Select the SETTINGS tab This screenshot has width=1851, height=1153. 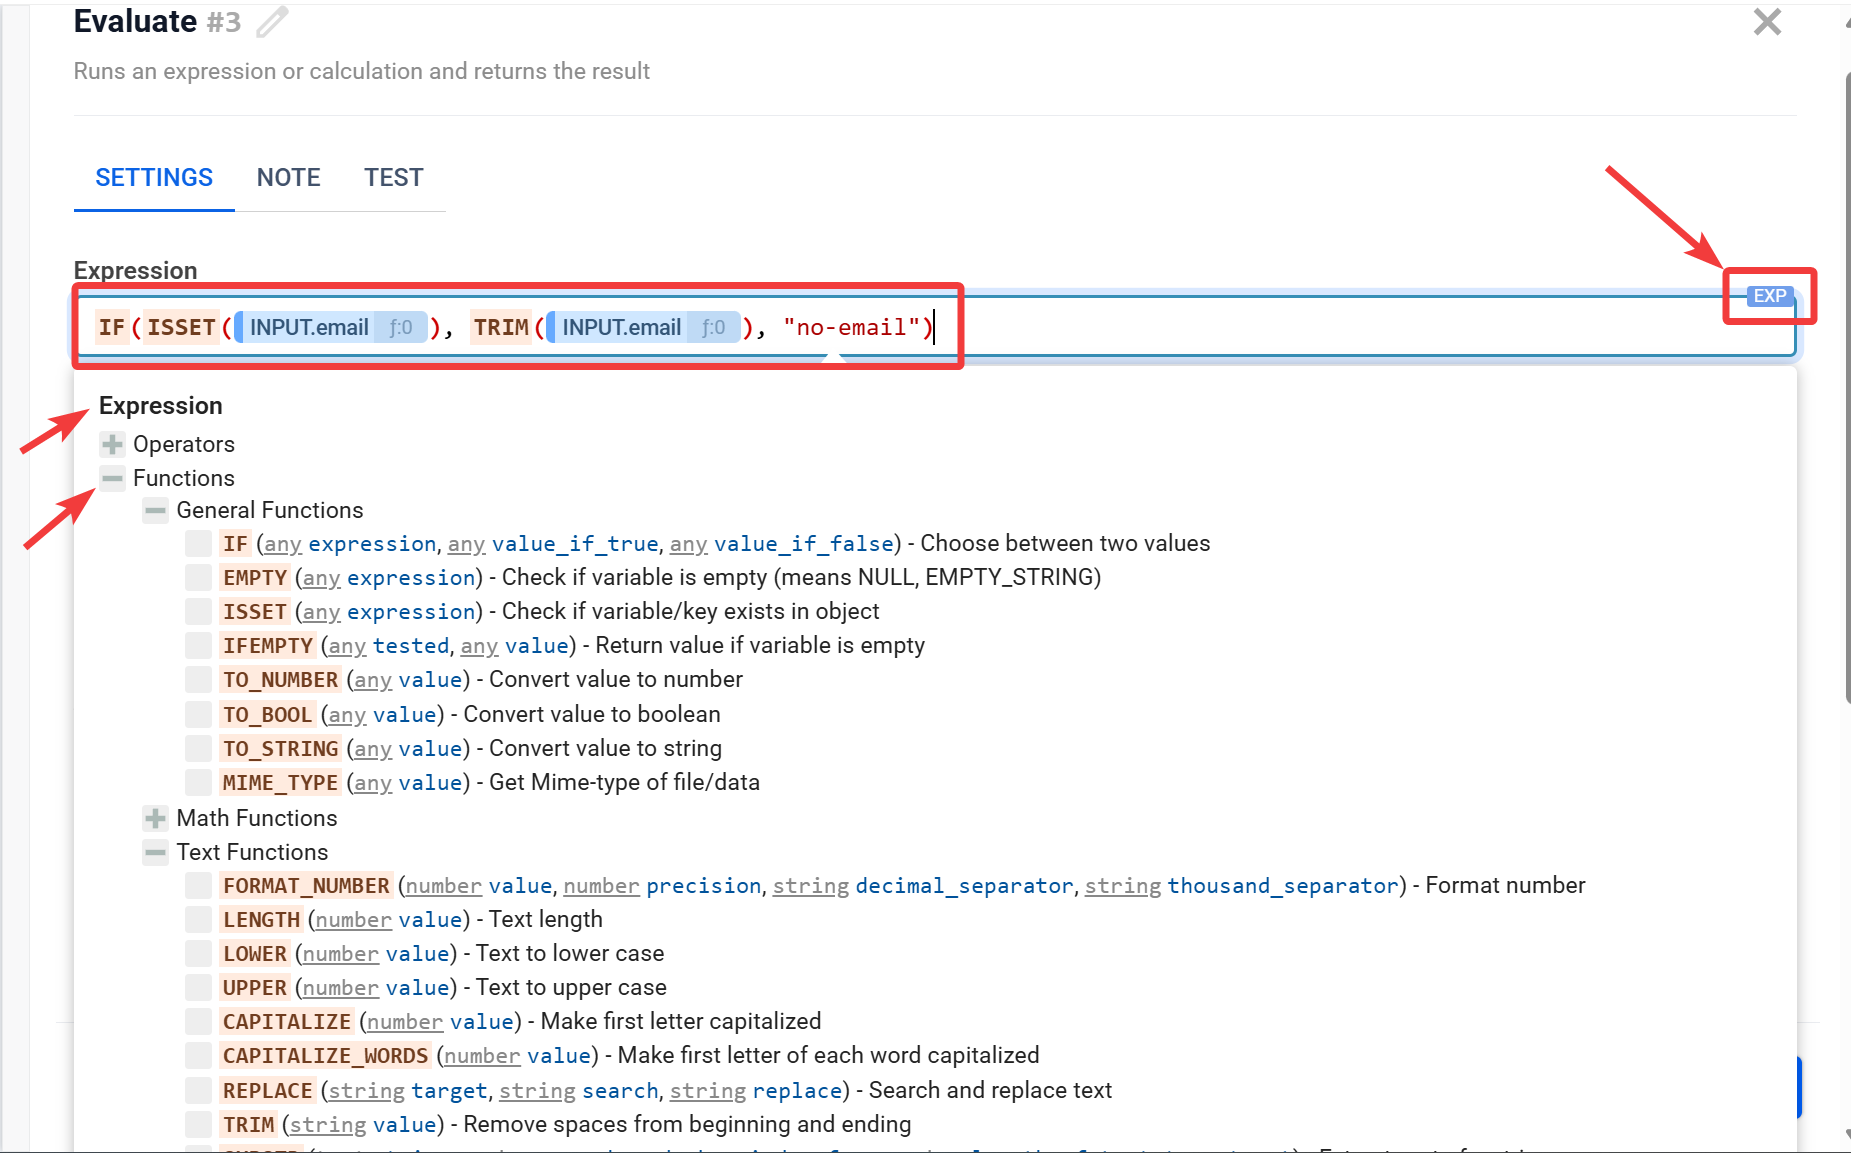[x=154, y=178]
